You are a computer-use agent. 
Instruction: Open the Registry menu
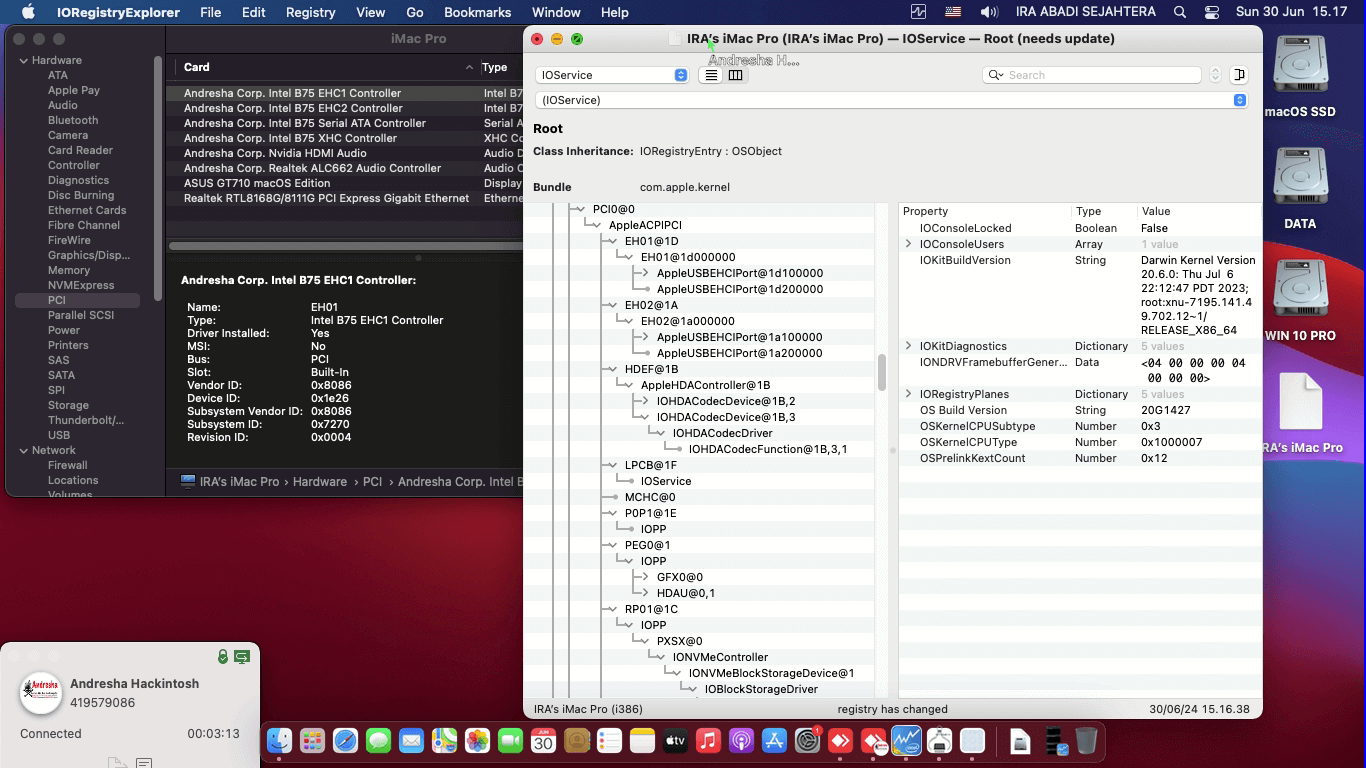click(x=310, y=12)
